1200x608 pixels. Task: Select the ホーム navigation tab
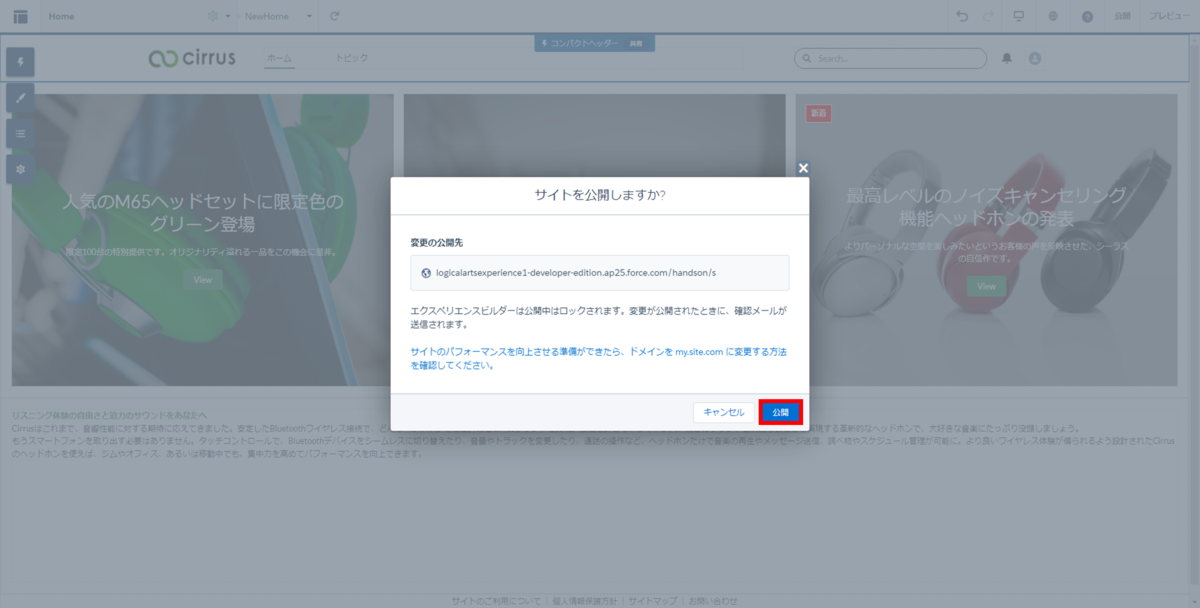(x=280, y=58)
